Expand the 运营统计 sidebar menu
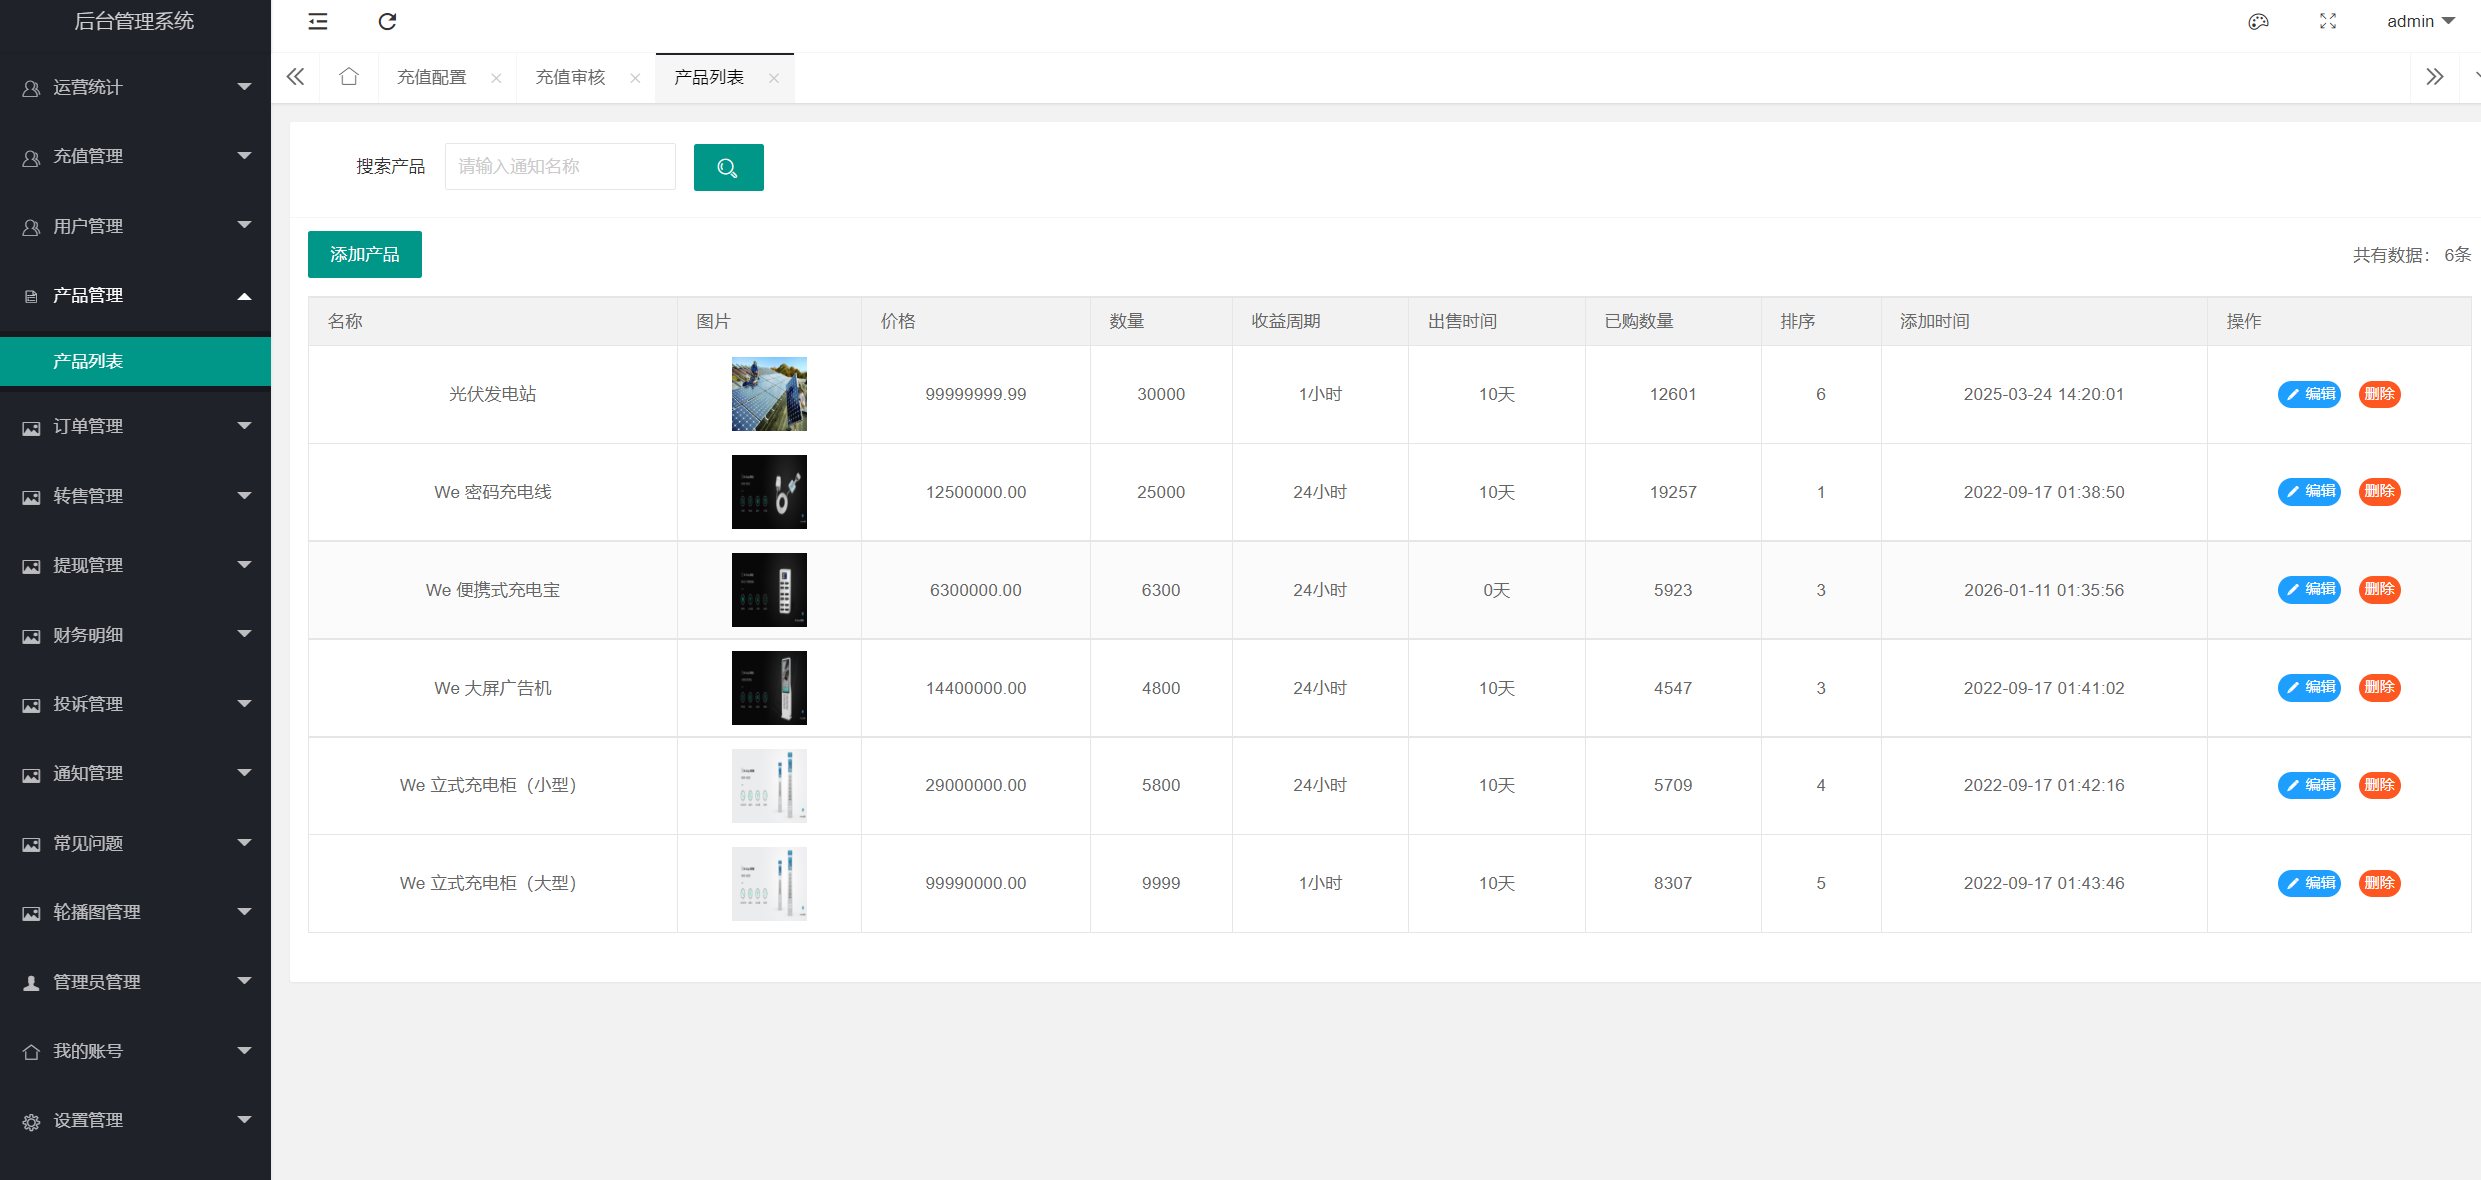This screenshot has width=2481, height=1180. (135, 87)
